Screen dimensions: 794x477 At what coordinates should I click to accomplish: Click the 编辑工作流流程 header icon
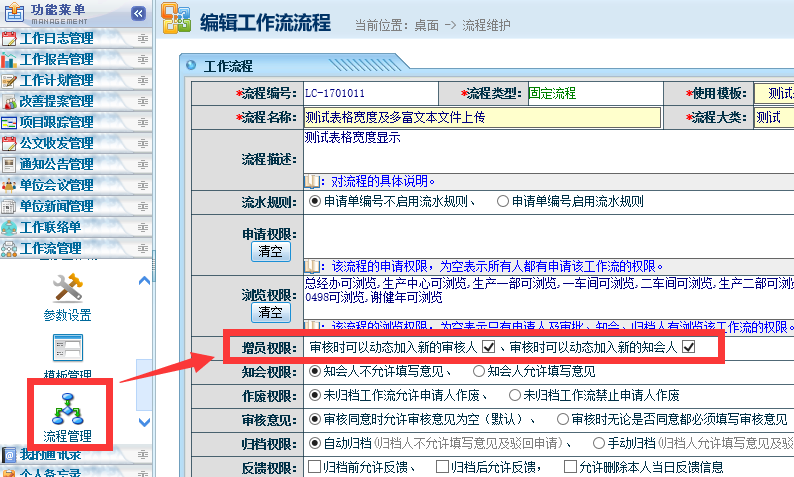click(x=176, y=22)
